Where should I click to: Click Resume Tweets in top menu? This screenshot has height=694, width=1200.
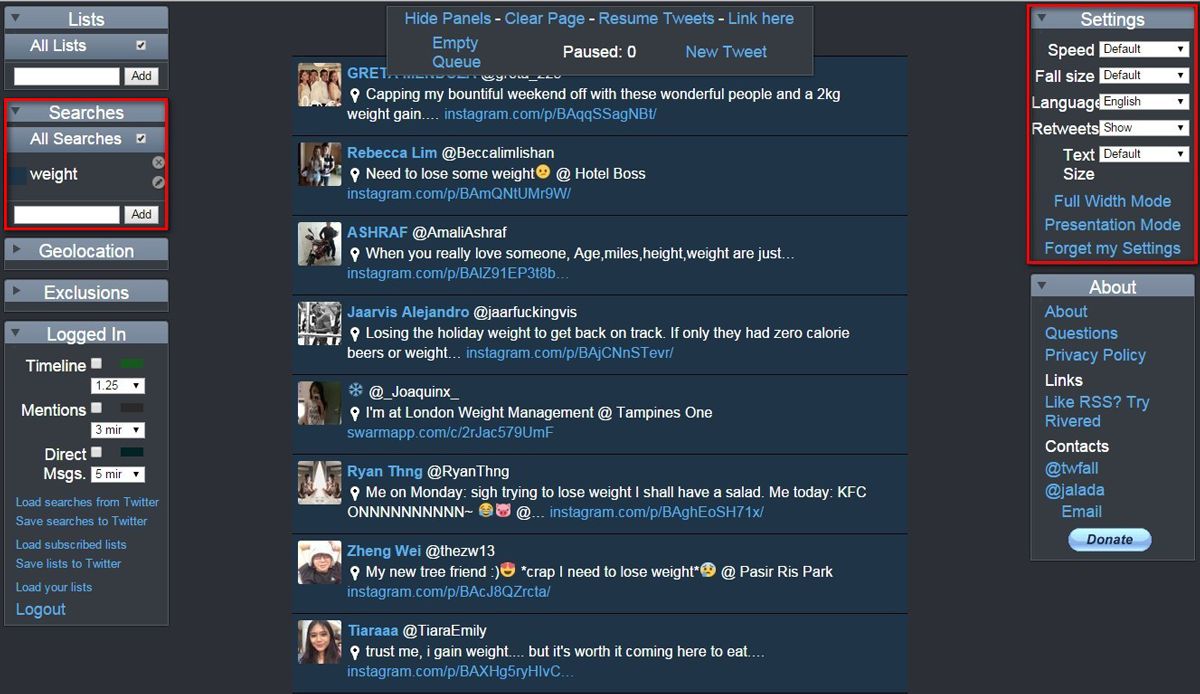[x=656, y=18]
